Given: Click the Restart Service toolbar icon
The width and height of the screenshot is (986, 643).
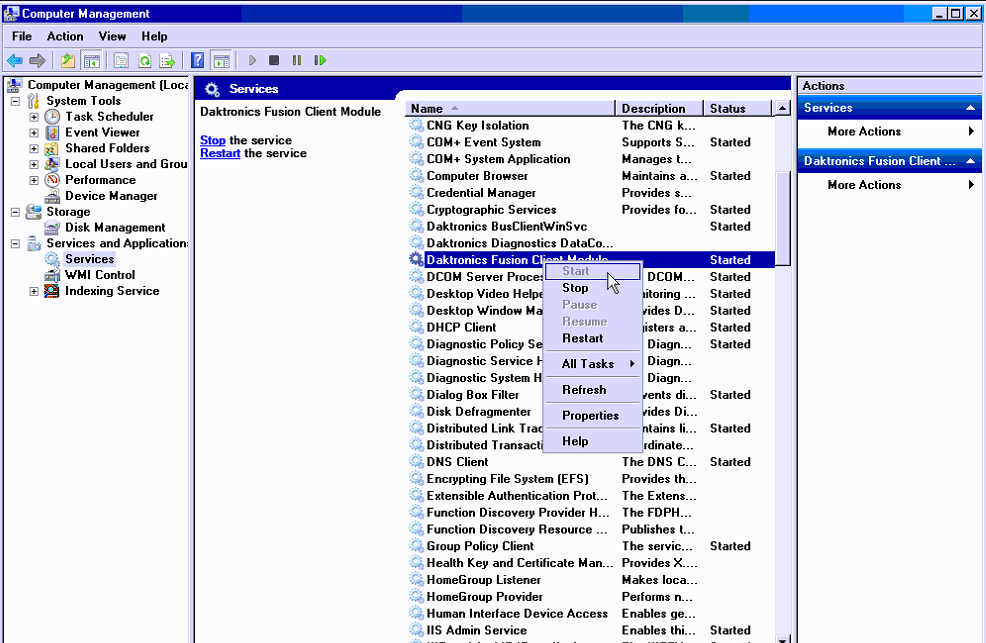Looking at the screenshot, I should pyautogui.click(x=320, y=61).
